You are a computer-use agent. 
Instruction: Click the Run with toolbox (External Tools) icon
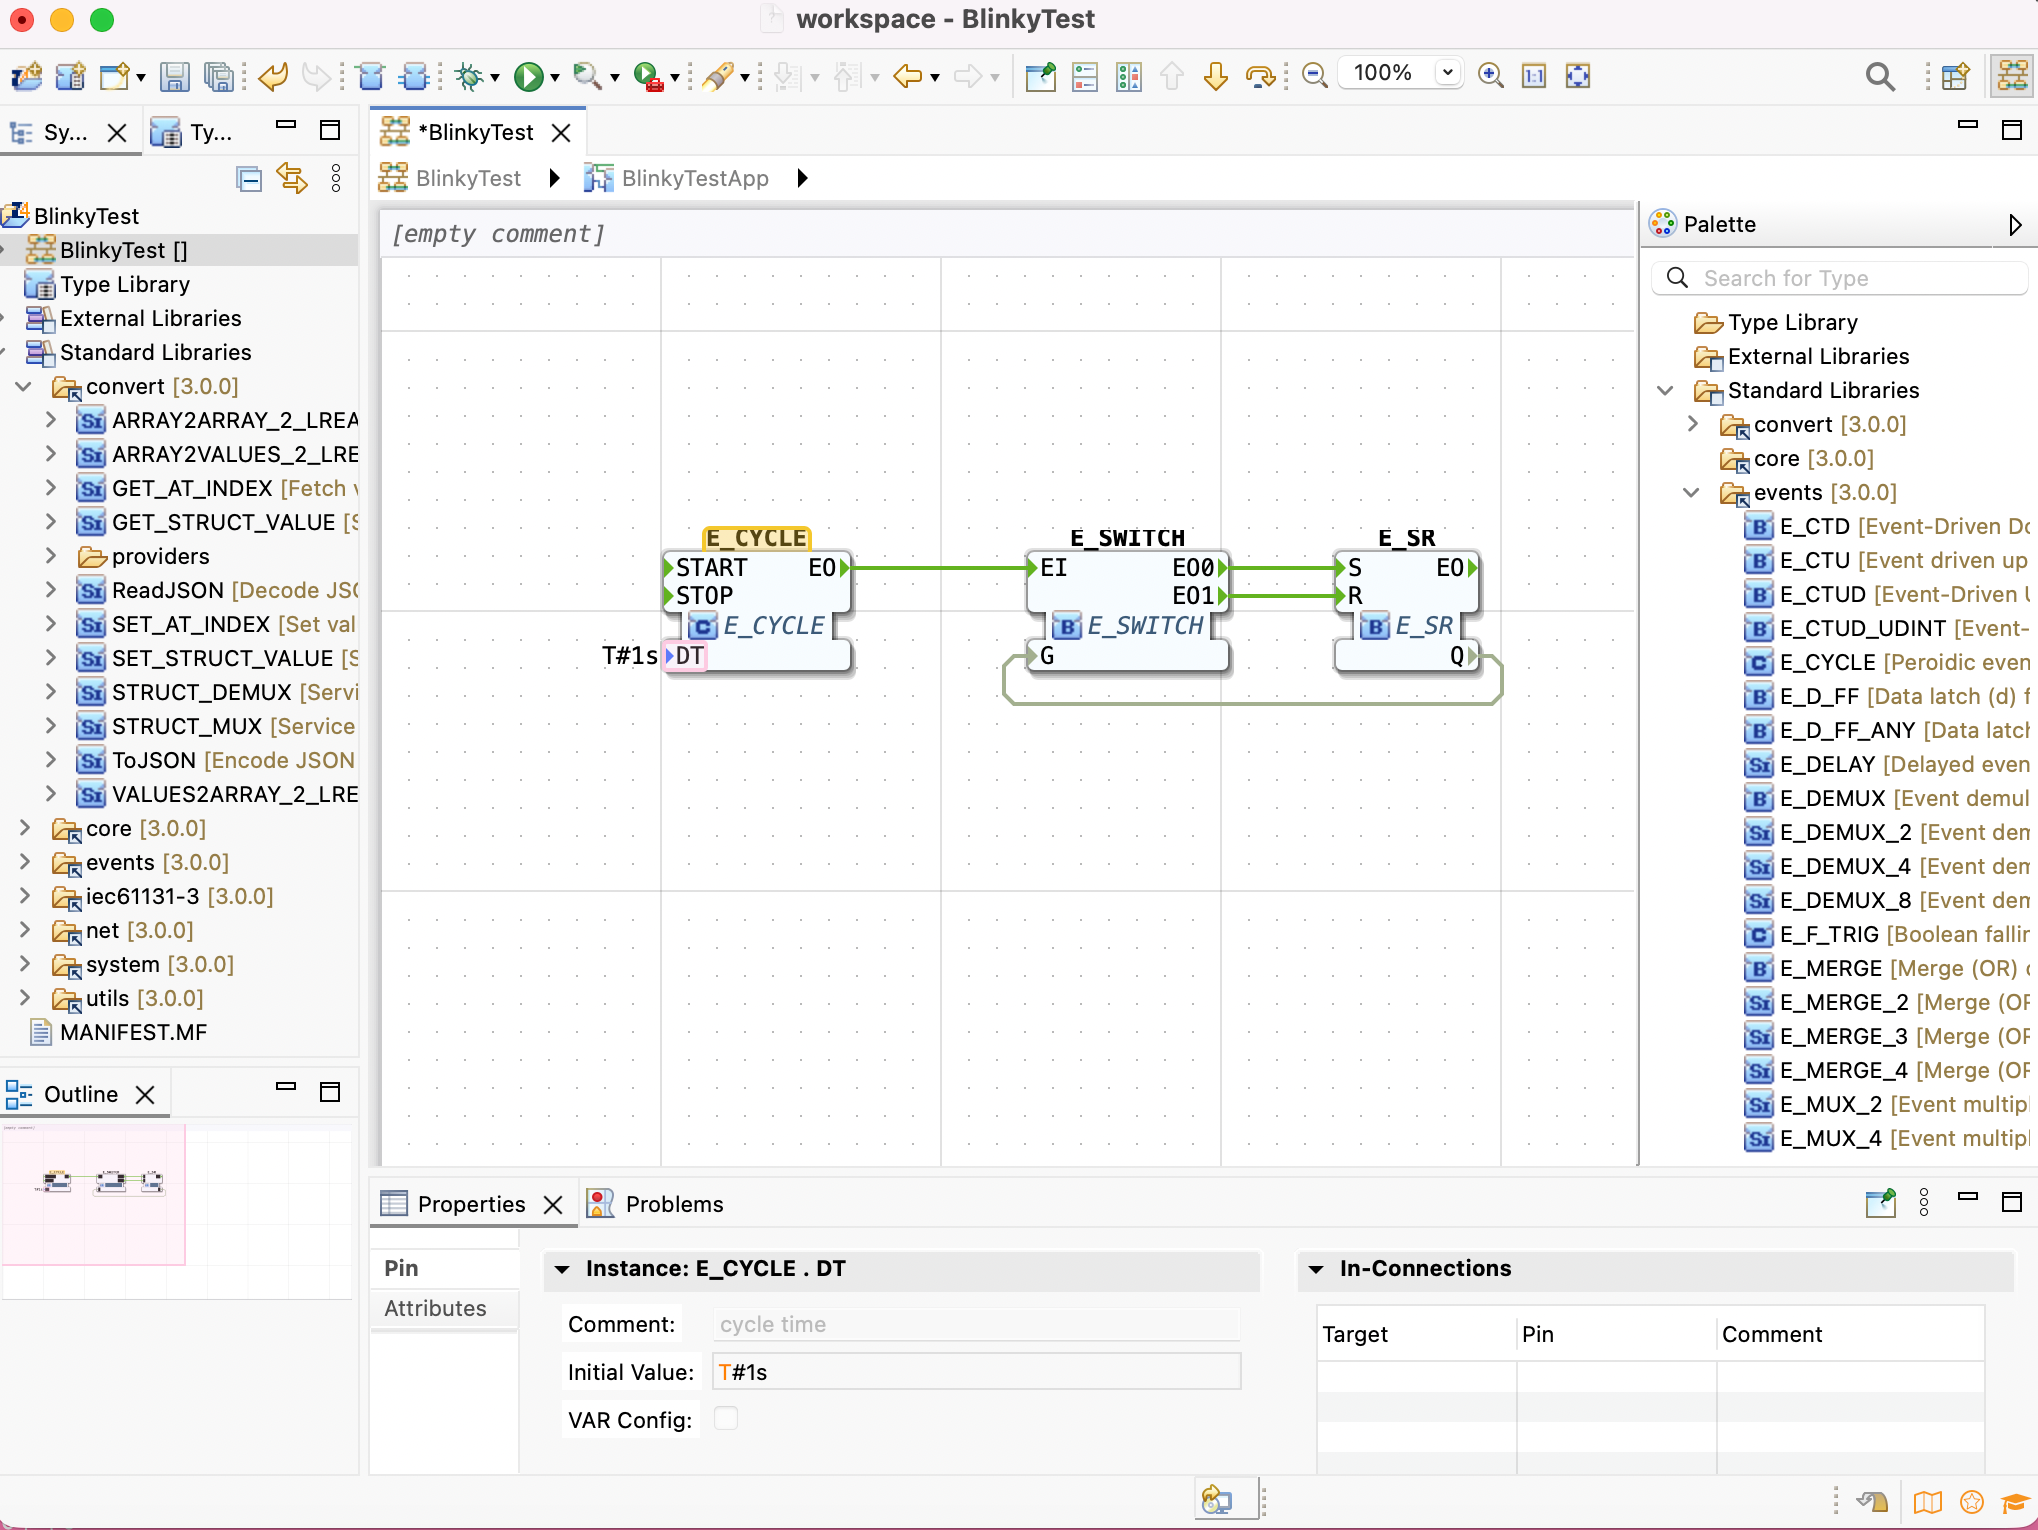(x=648, y=76)
